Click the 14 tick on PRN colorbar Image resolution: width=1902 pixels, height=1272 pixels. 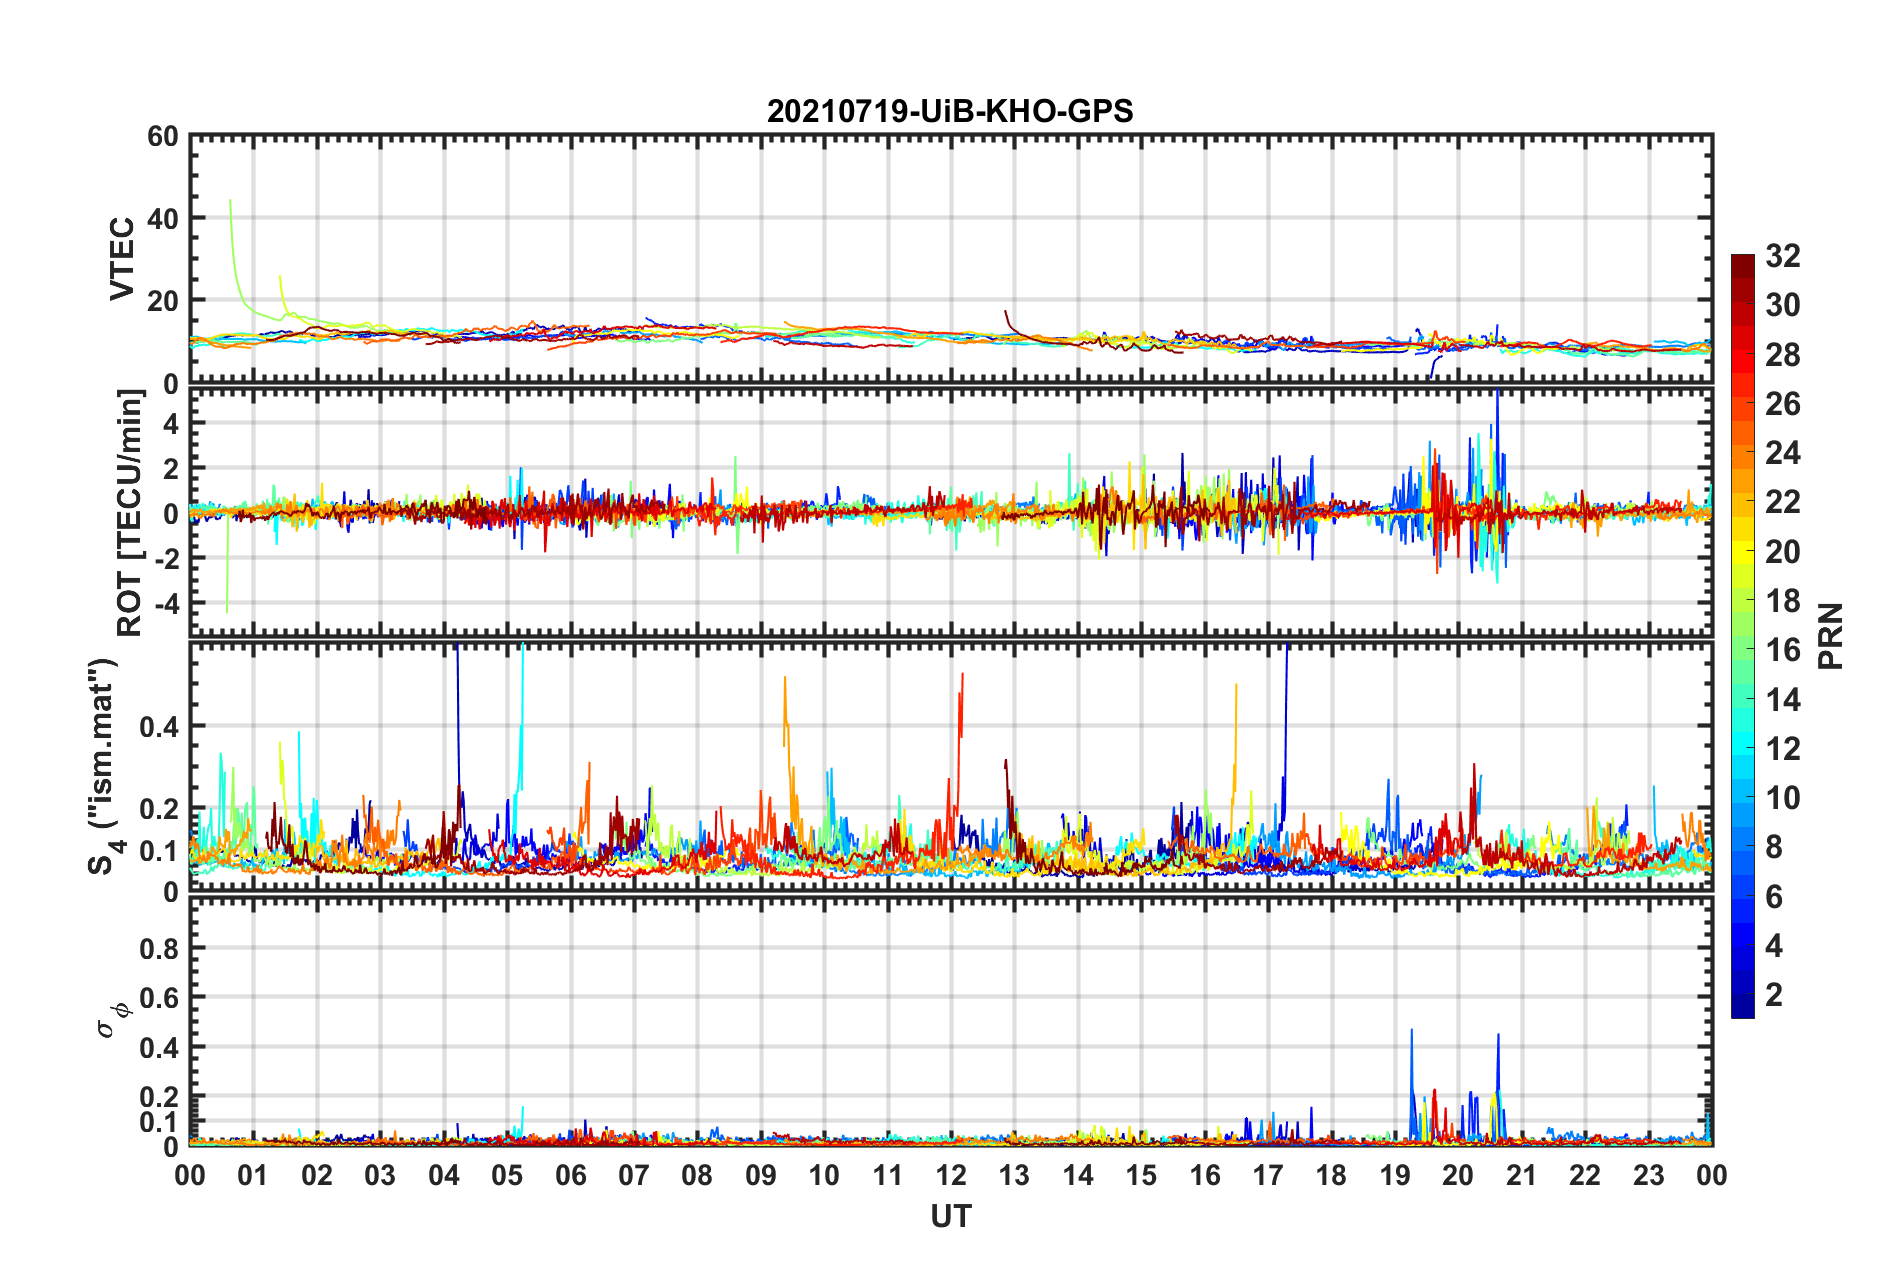pyautogui.click(x=1782, y=700)
